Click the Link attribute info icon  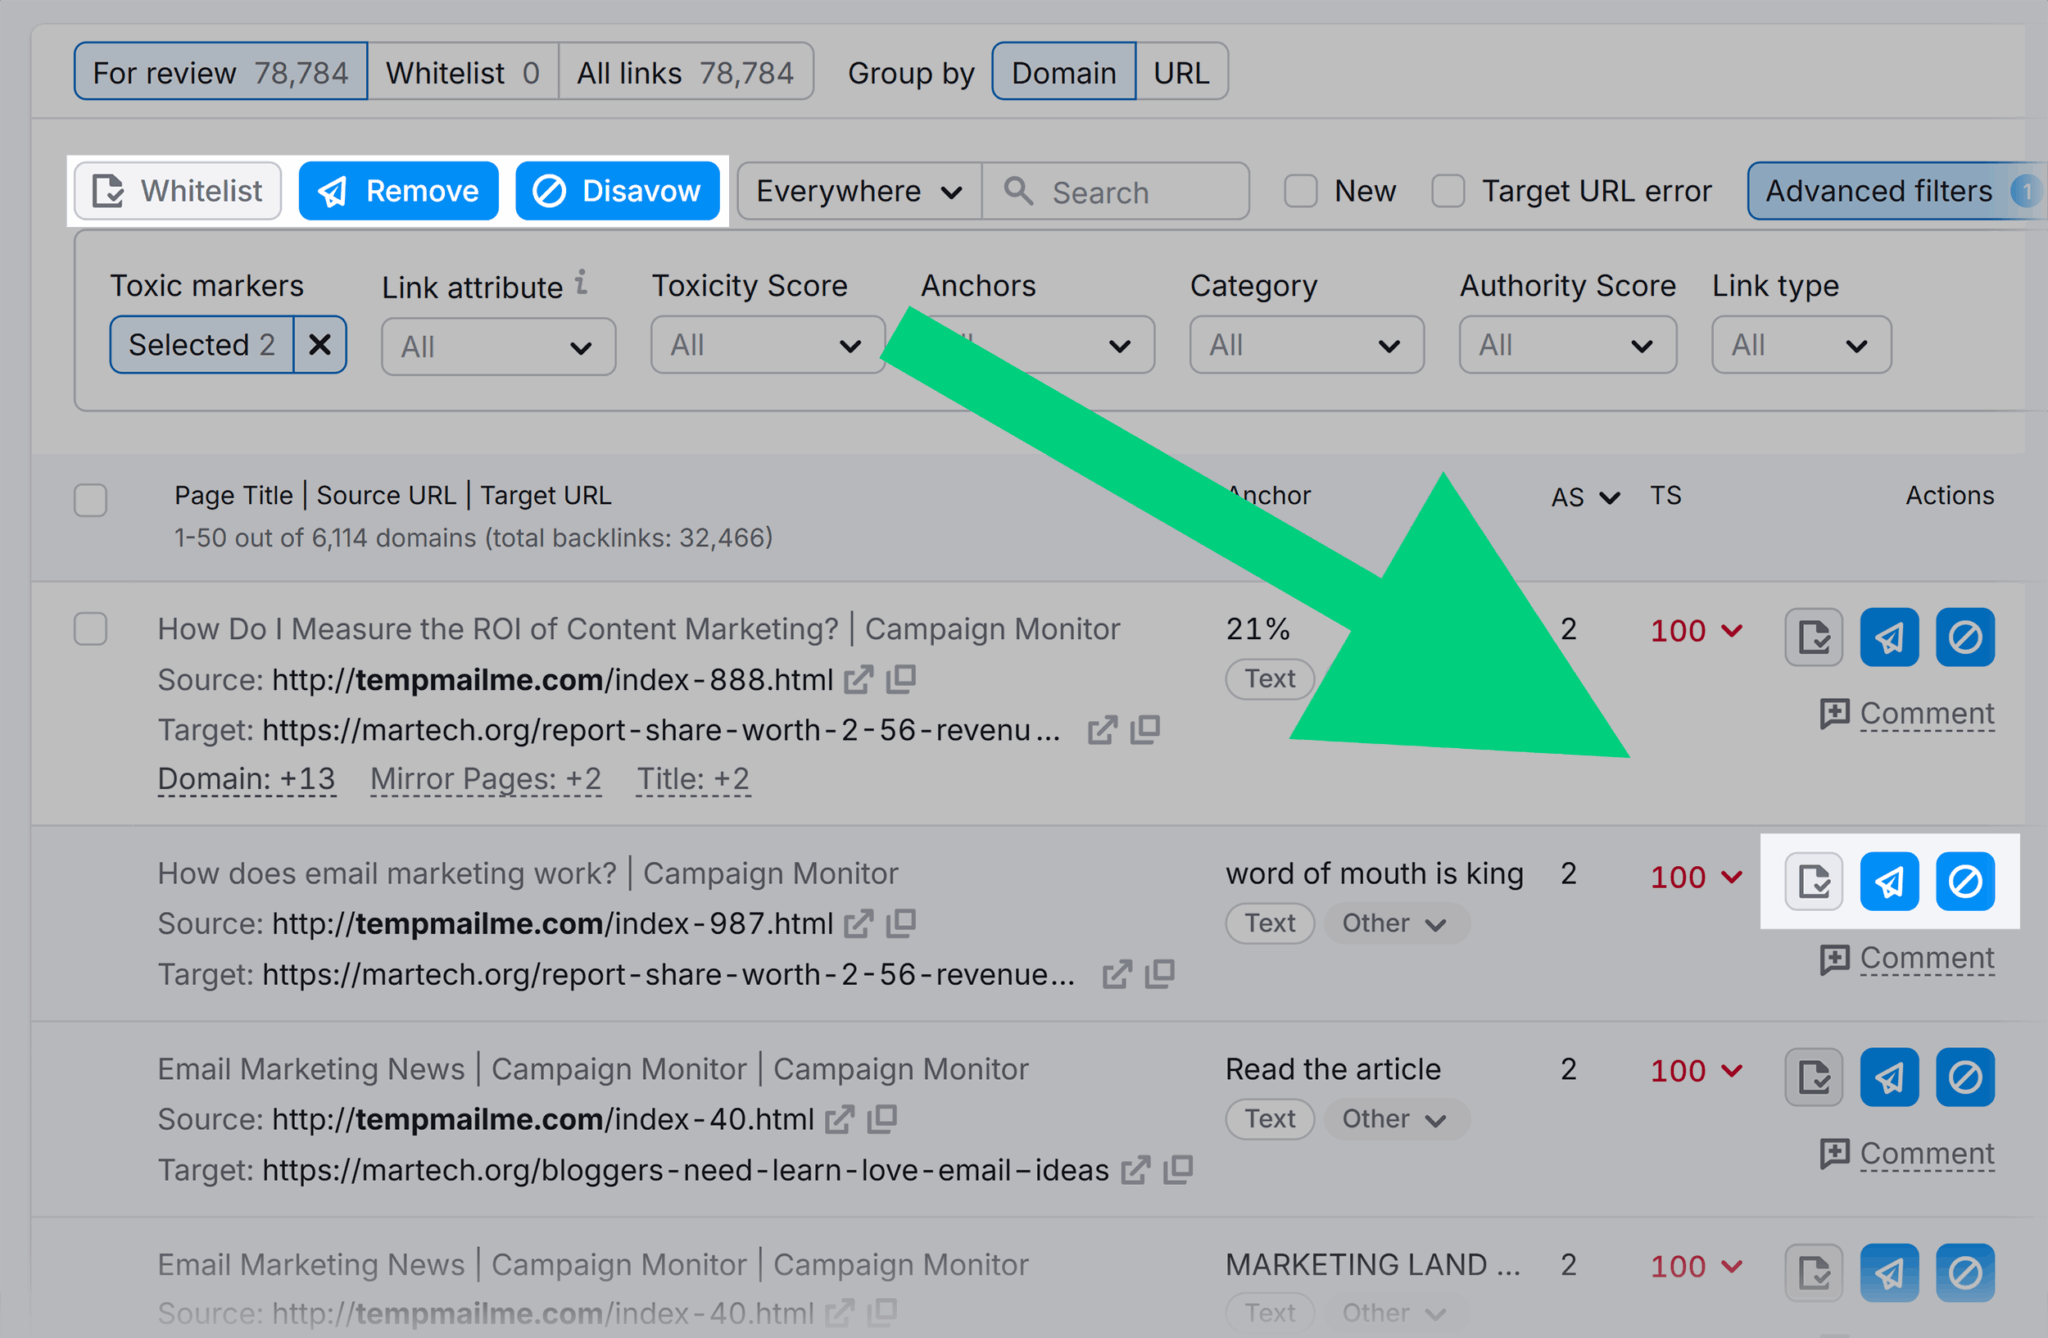pos(582,283)
